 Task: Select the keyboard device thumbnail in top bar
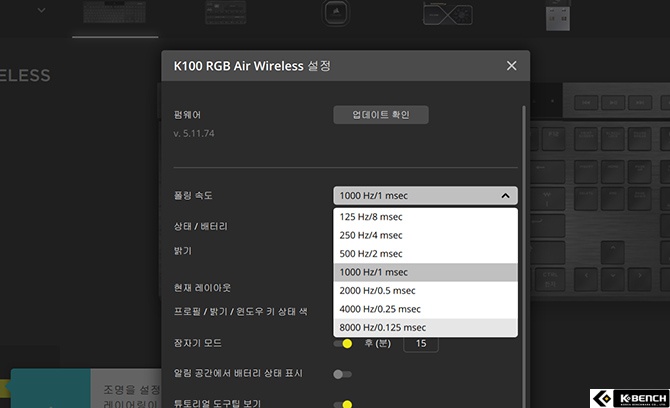point(115,13)
